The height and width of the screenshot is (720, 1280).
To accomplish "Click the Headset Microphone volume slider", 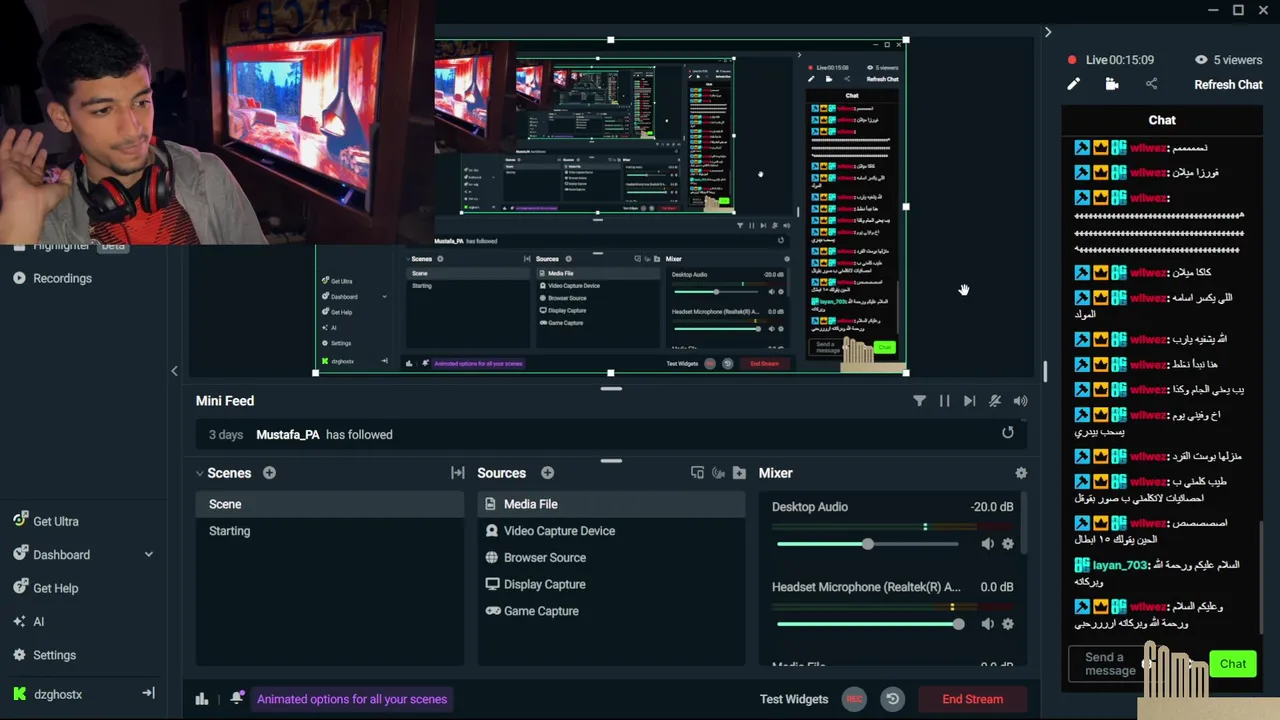I will pyautogui.click(x=867, y=624).
